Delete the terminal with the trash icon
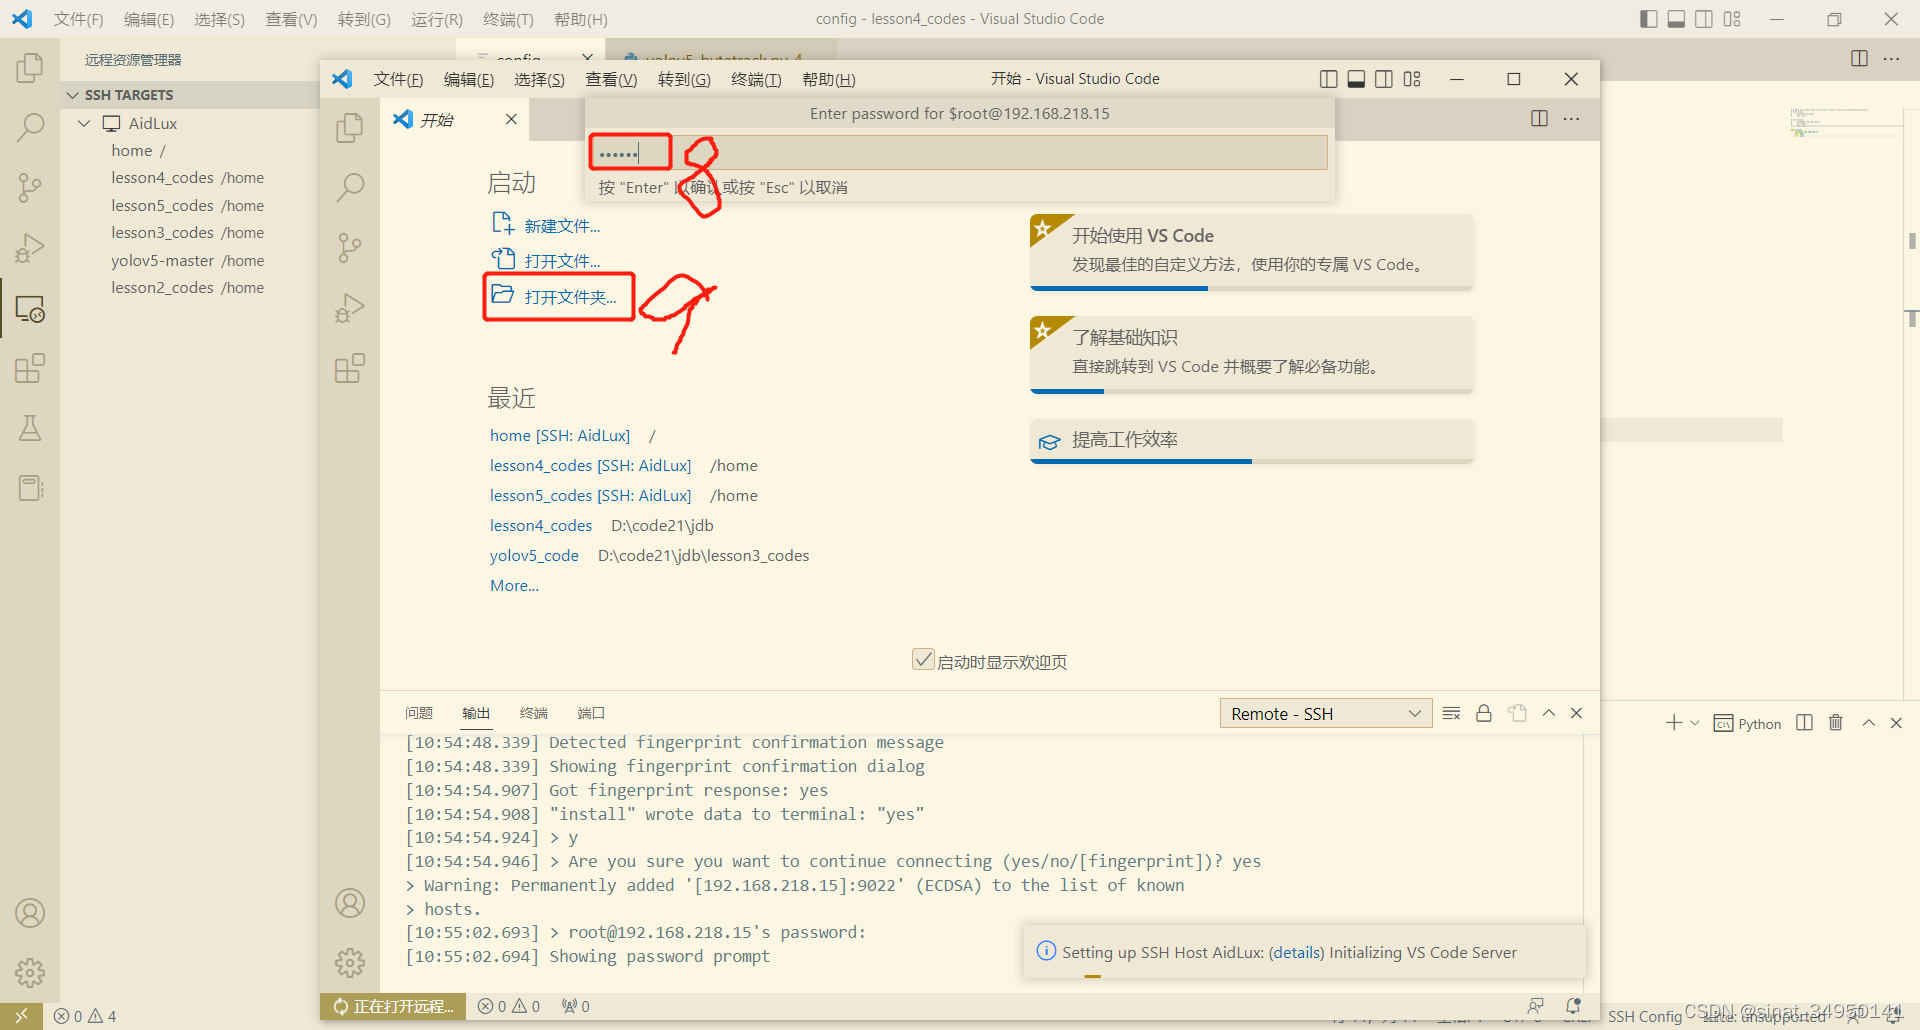Viewport: 1920px width, 1030px height. pyautogui.click(x=1836, y=723)
